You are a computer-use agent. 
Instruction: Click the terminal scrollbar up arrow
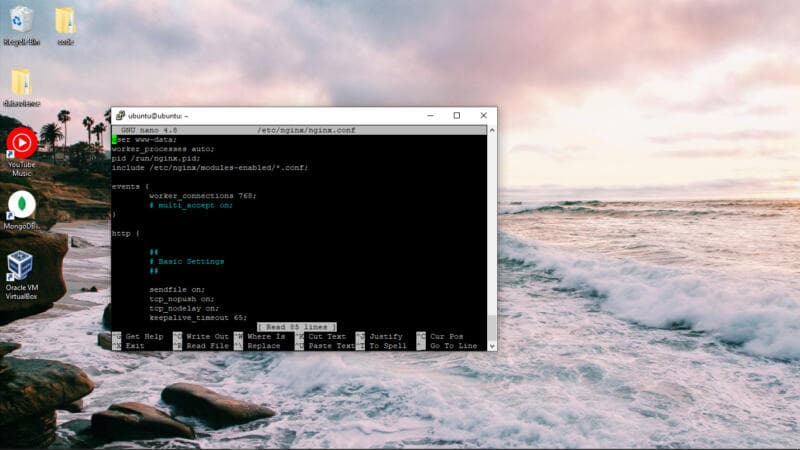point(492,130)
